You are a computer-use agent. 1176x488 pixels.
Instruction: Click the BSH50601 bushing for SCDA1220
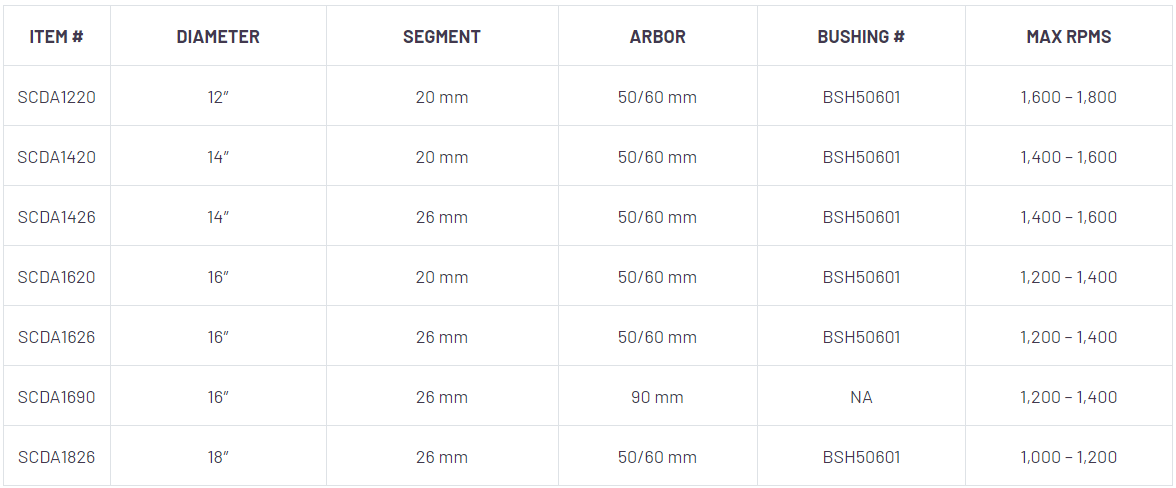(x=861, y=97)
